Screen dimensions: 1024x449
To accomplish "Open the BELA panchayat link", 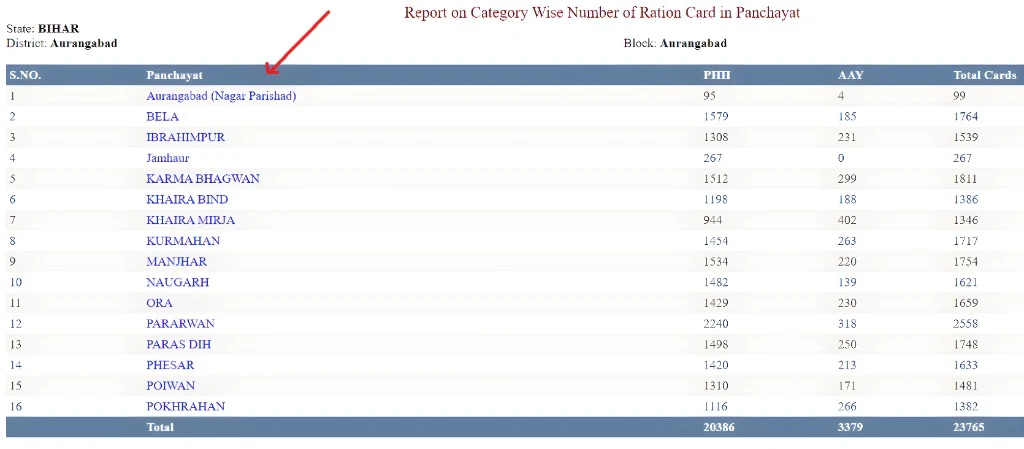I will [x=162, y=117].
